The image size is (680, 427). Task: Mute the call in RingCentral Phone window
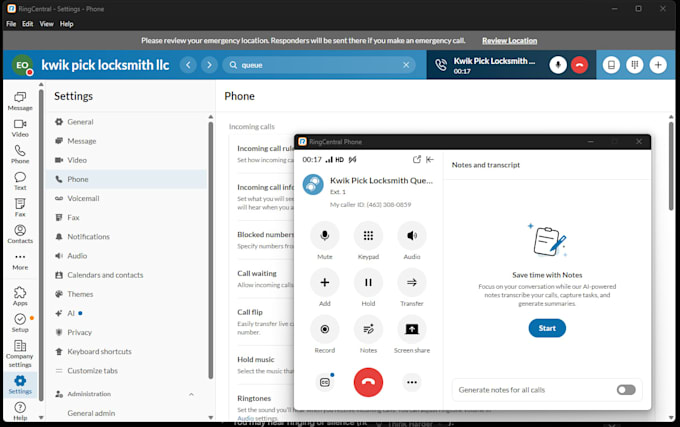tap(324, 236)
